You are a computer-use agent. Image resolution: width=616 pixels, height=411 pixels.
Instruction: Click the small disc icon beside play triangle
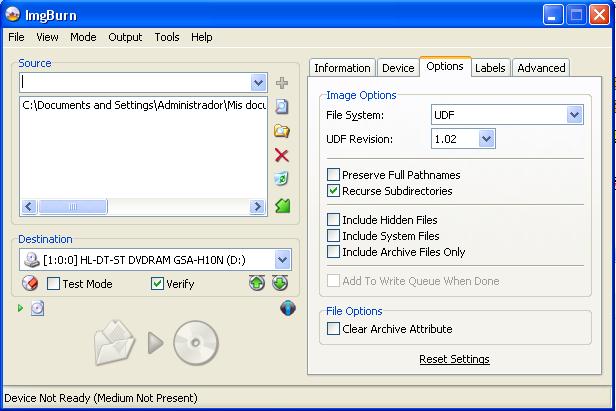tap(37, 308)
